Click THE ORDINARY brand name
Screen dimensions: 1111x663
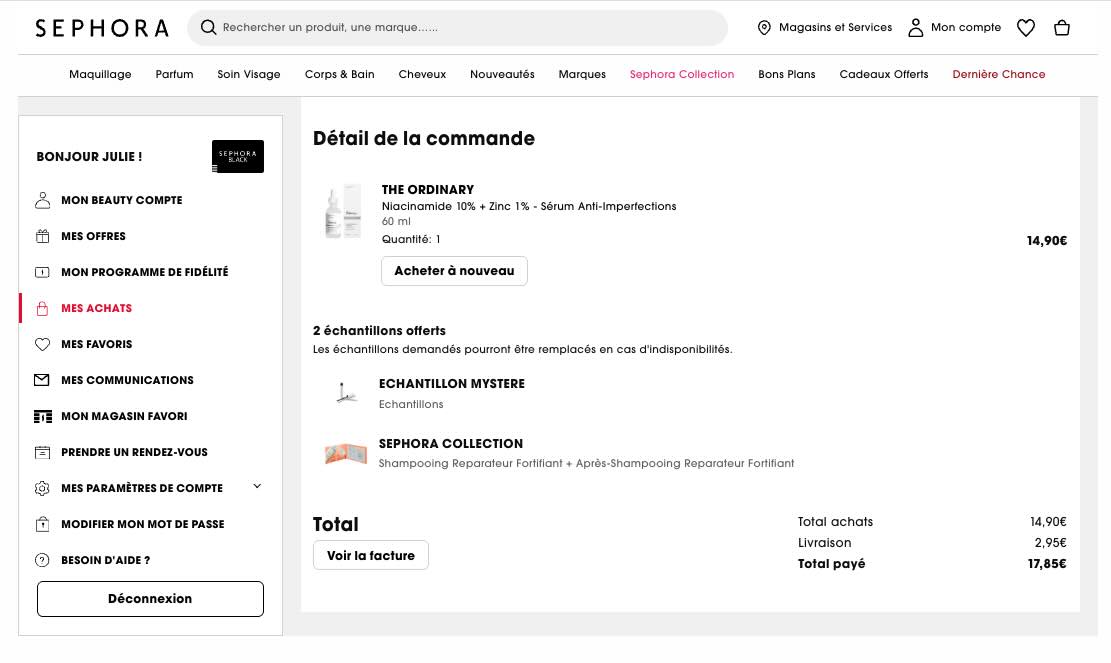[x=428, y=190]
